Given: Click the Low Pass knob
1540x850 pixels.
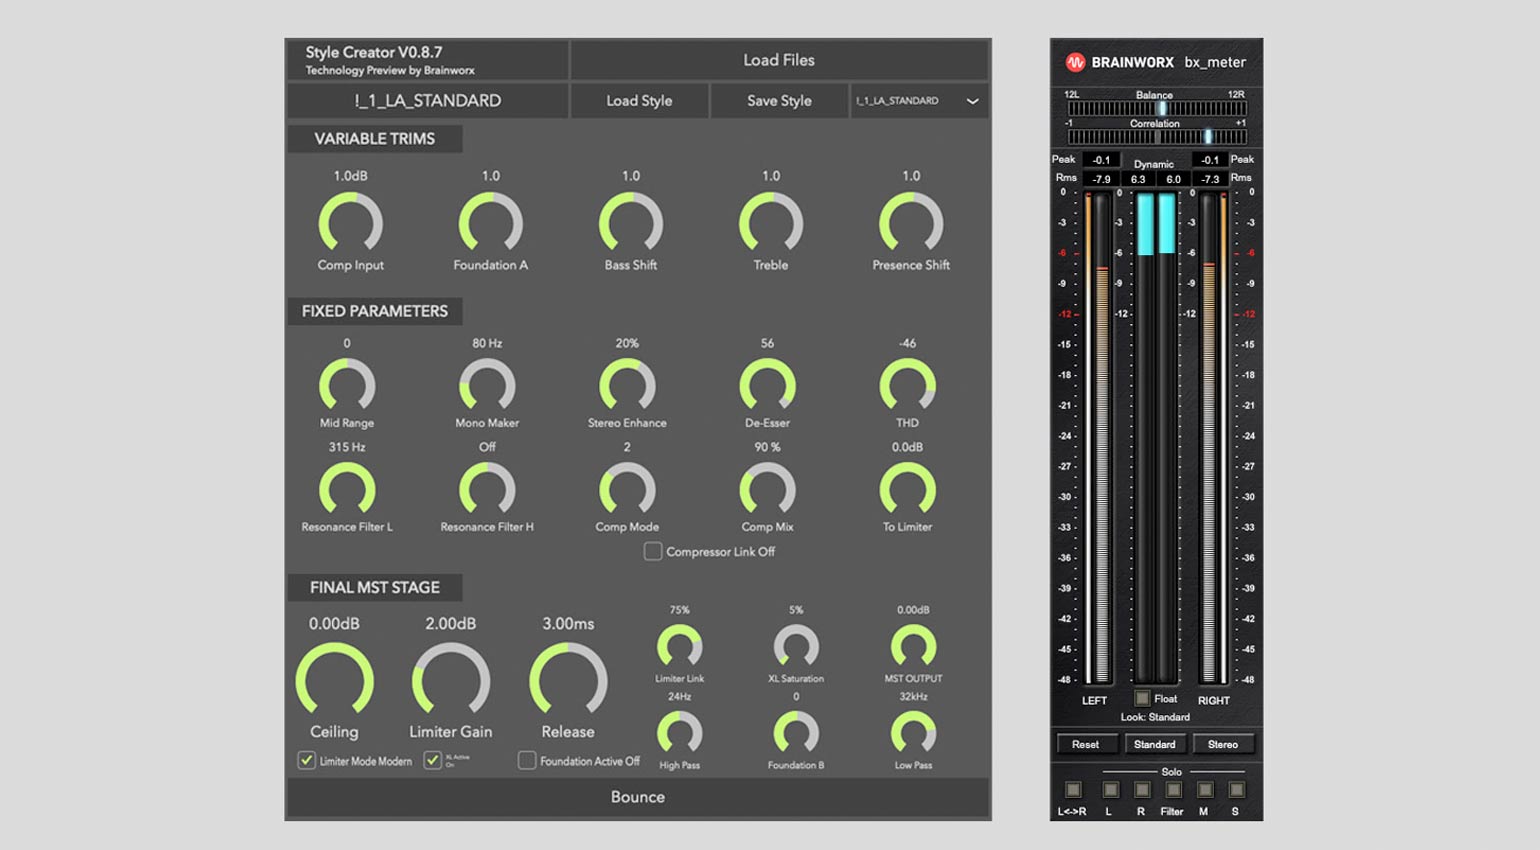Looking at the screenshot, I should point(913,733).
